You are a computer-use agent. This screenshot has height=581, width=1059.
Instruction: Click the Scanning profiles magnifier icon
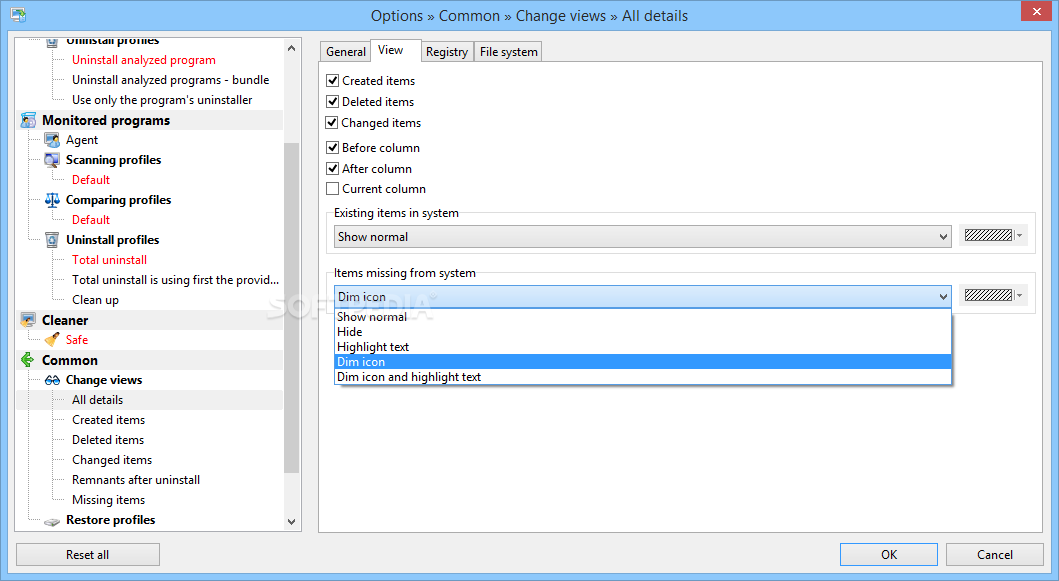click(x=52, y=160)
